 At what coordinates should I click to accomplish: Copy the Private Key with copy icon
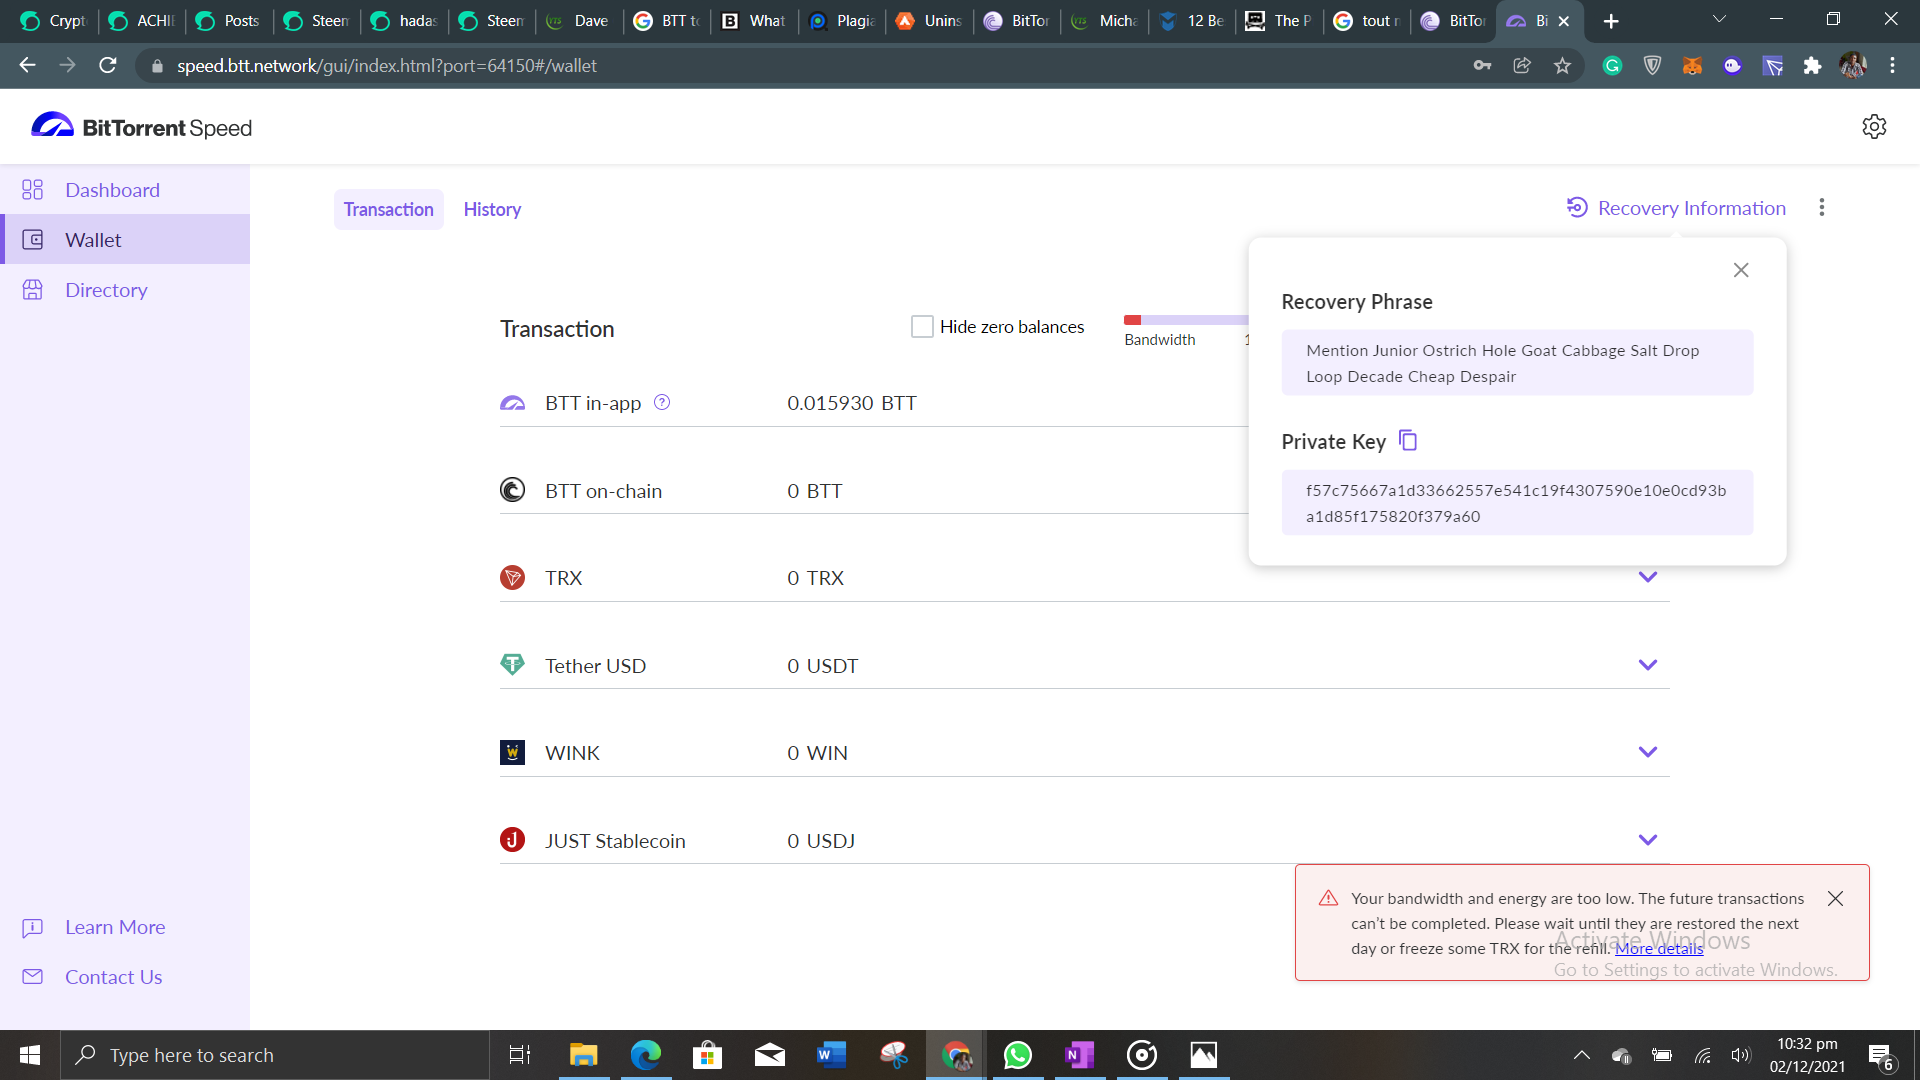1408,440
